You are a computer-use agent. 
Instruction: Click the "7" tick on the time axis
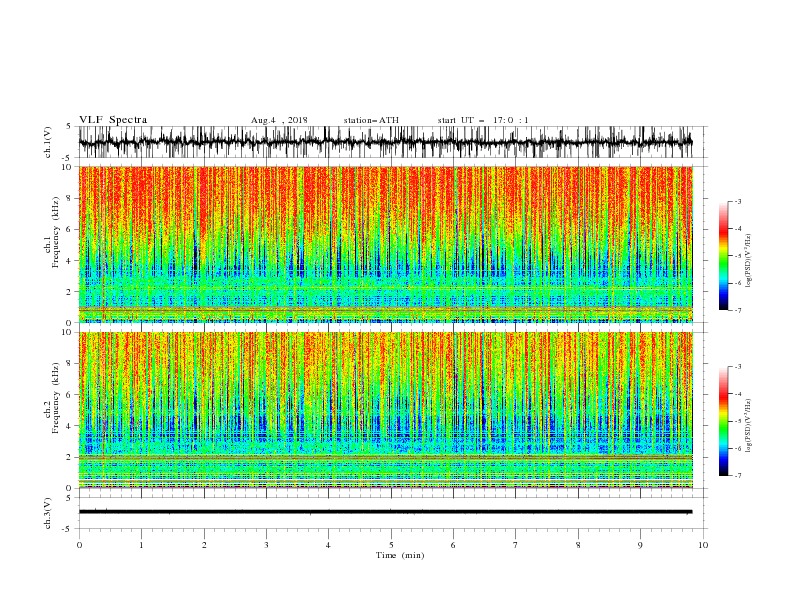click(516, 545)
